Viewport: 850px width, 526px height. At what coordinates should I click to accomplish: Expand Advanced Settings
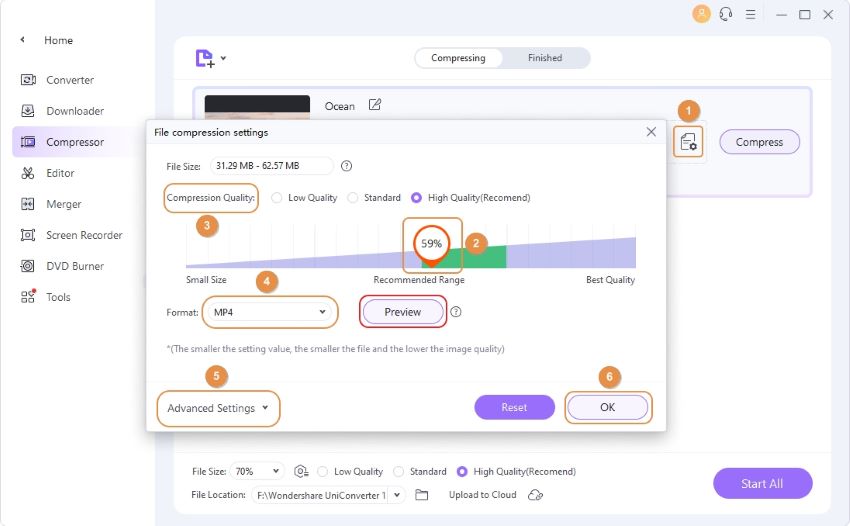click(x=218, y=408)
